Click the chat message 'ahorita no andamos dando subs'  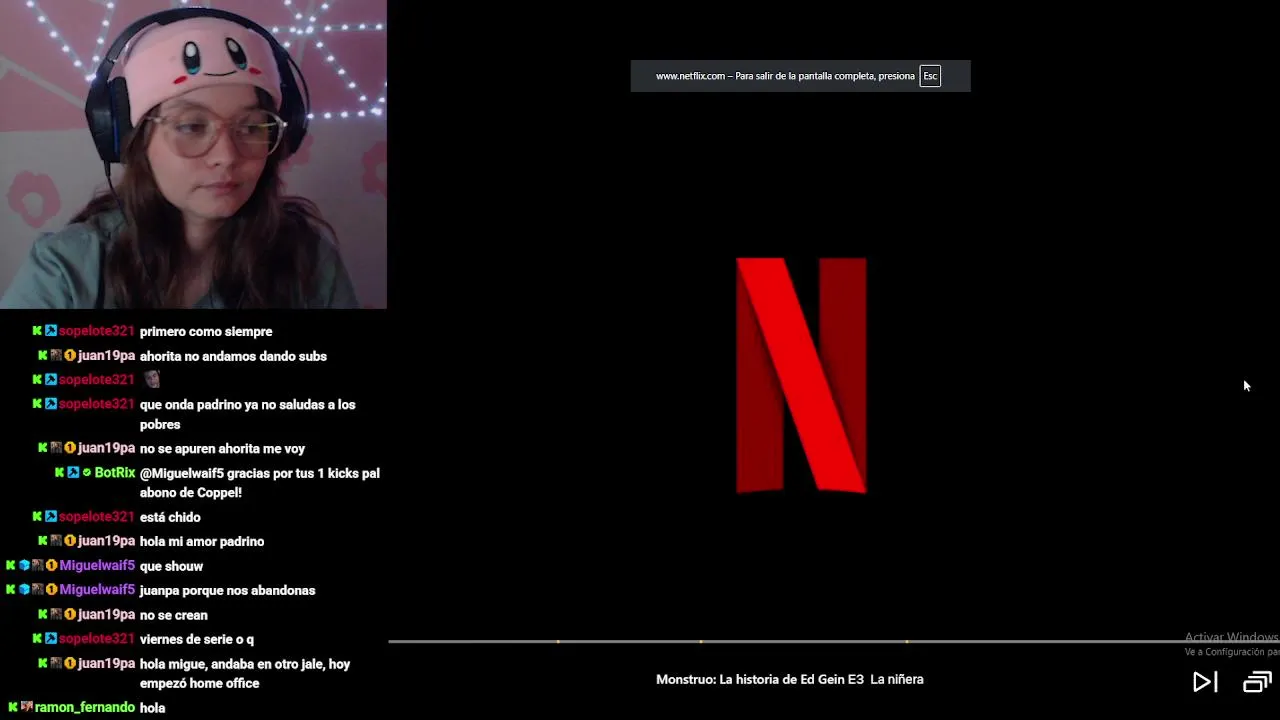pyautogui.click(x=233, y=356)
